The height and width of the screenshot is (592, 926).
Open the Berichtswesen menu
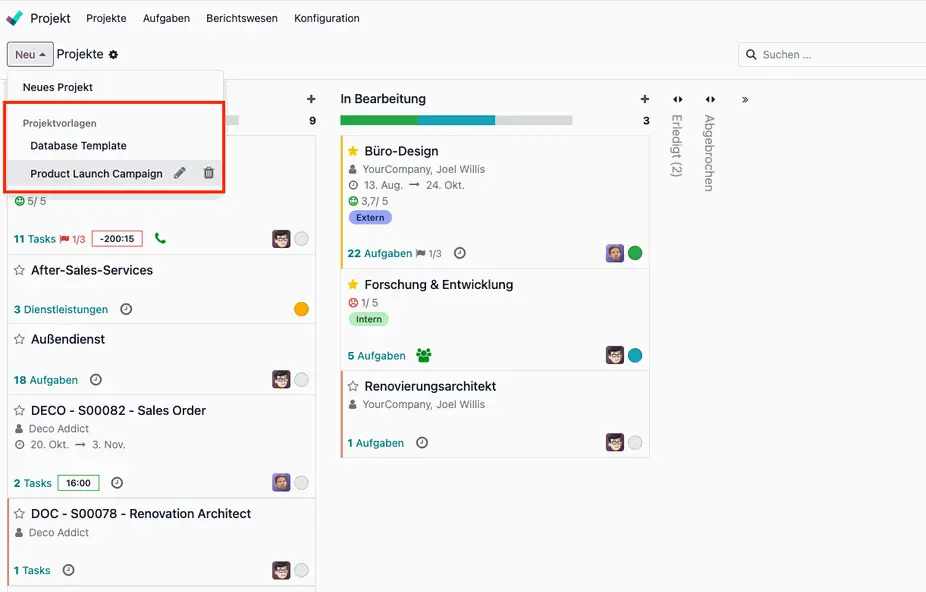pyautogui.click(x=240, y=18)
